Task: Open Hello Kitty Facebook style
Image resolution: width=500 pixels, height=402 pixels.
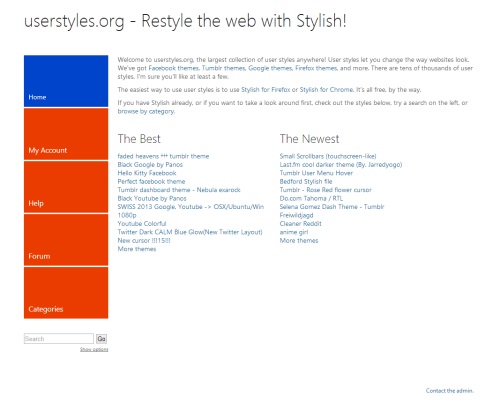Action: click(147, 173)
